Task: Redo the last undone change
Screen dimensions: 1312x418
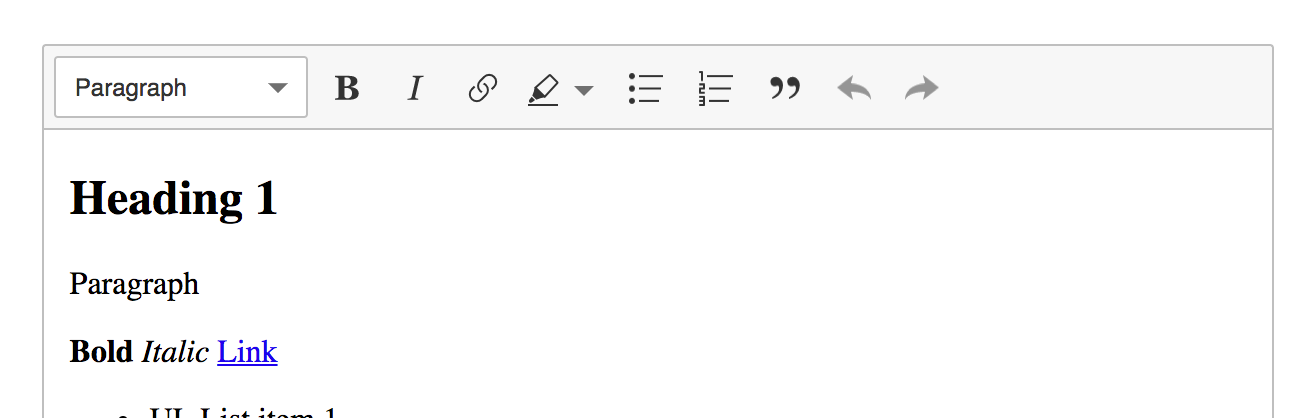Action: tap(922, 88)
